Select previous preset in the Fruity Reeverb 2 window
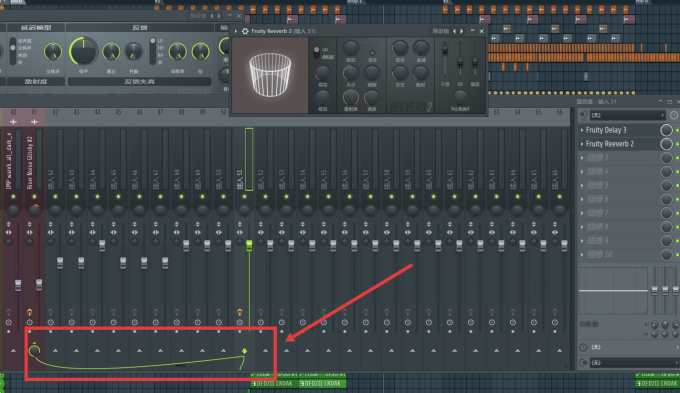 454,31
